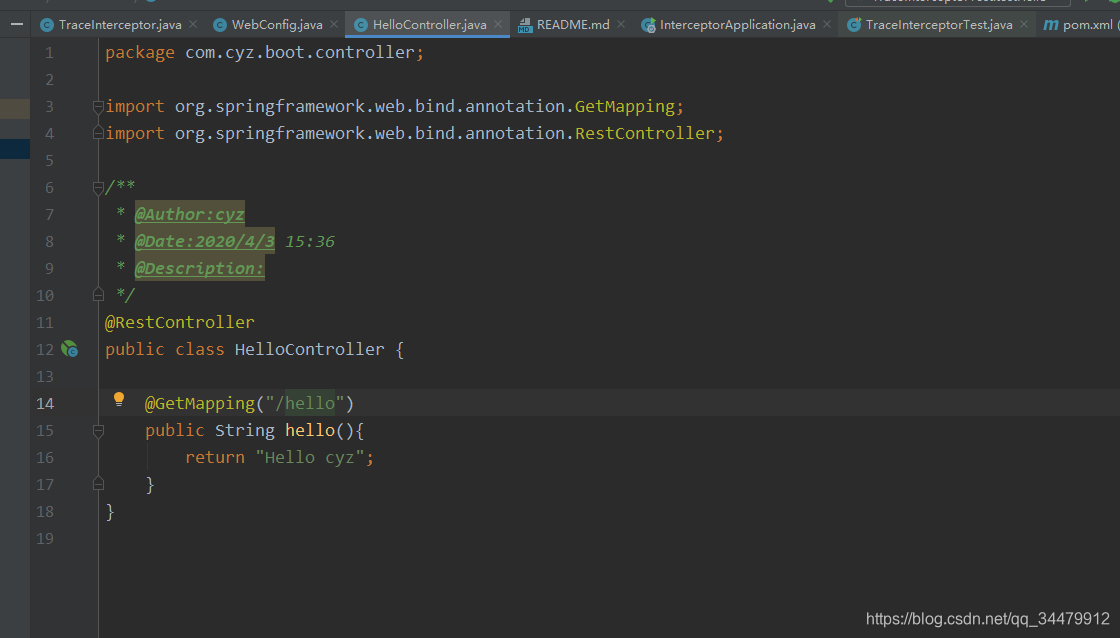This screenshot has height=638, width=1120.
Task: Click the "Hello cyz" return string
Action: tap(310, 457)
